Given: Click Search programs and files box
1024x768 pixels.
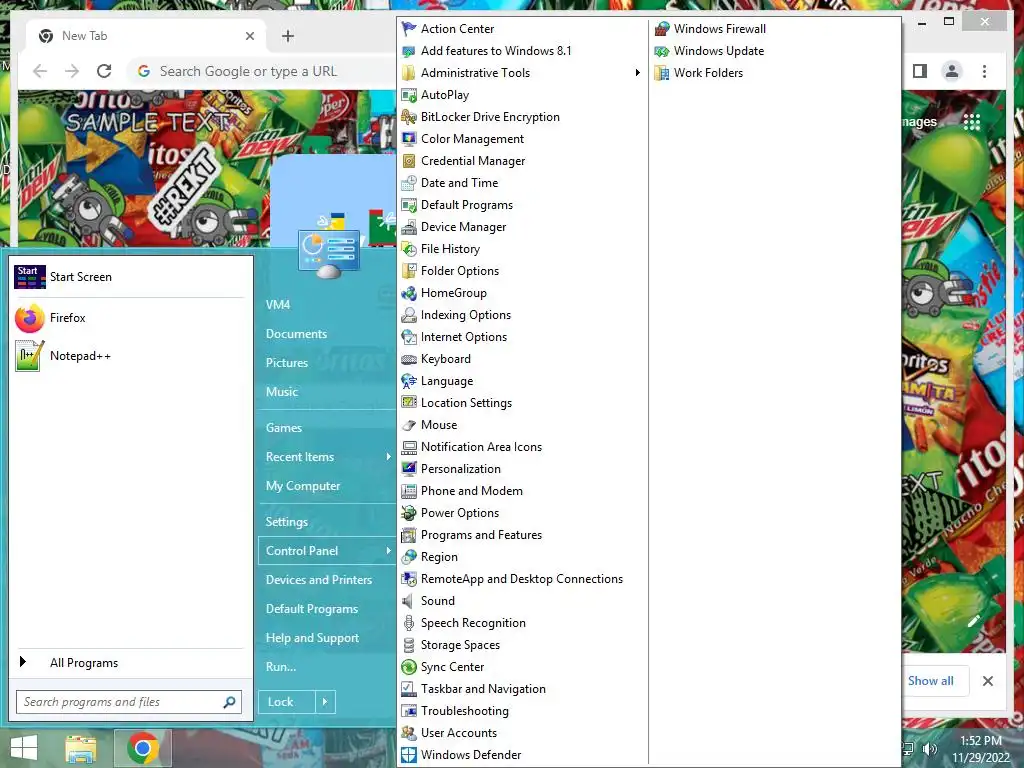Looking at the screenshot, I should [129, 702].
